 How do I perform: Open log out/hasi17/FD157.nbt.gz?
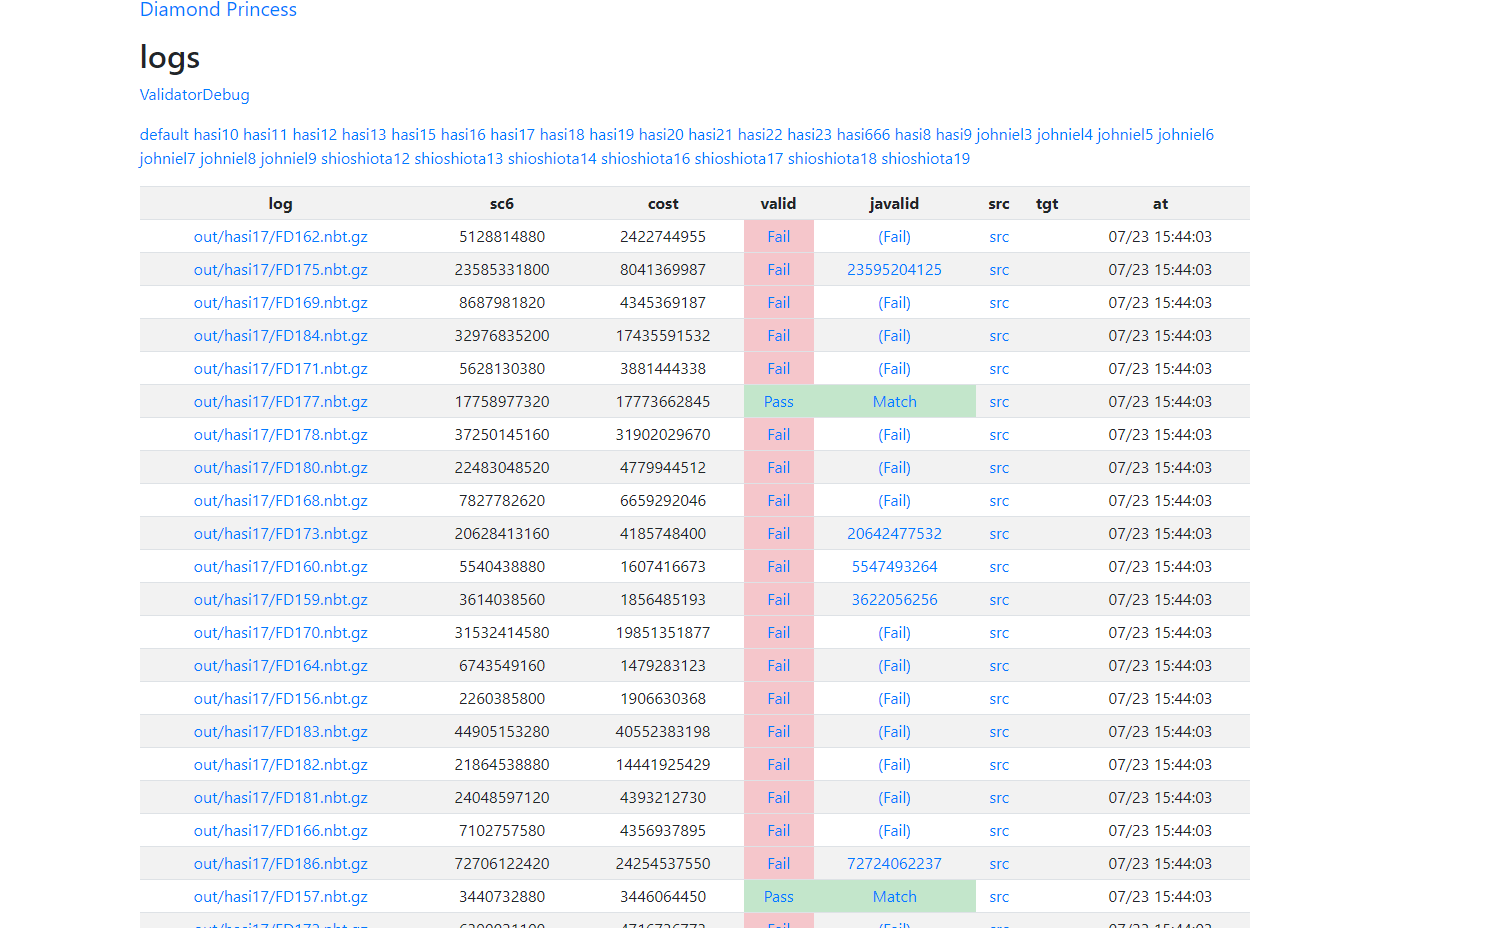(x=281, y=897)
